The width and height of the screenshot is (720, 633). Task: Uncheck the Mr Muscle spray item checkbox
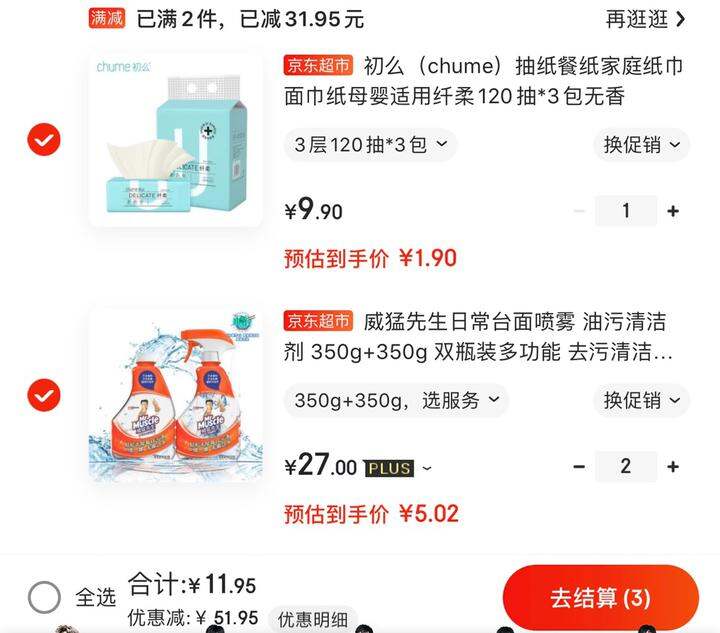click(x=44, y=395)
